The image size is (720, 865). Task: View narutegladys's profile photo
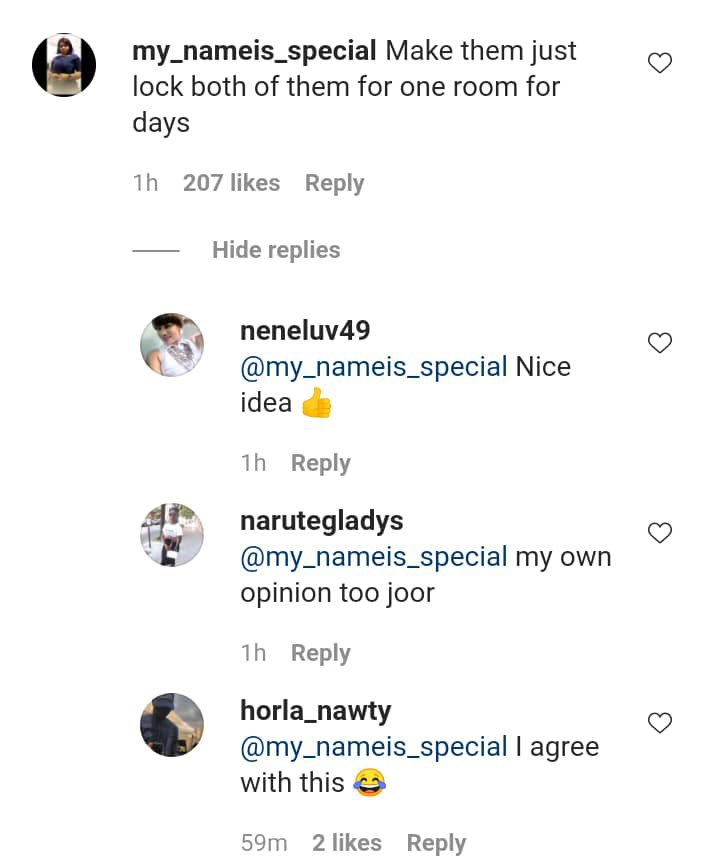click(172, 535)
